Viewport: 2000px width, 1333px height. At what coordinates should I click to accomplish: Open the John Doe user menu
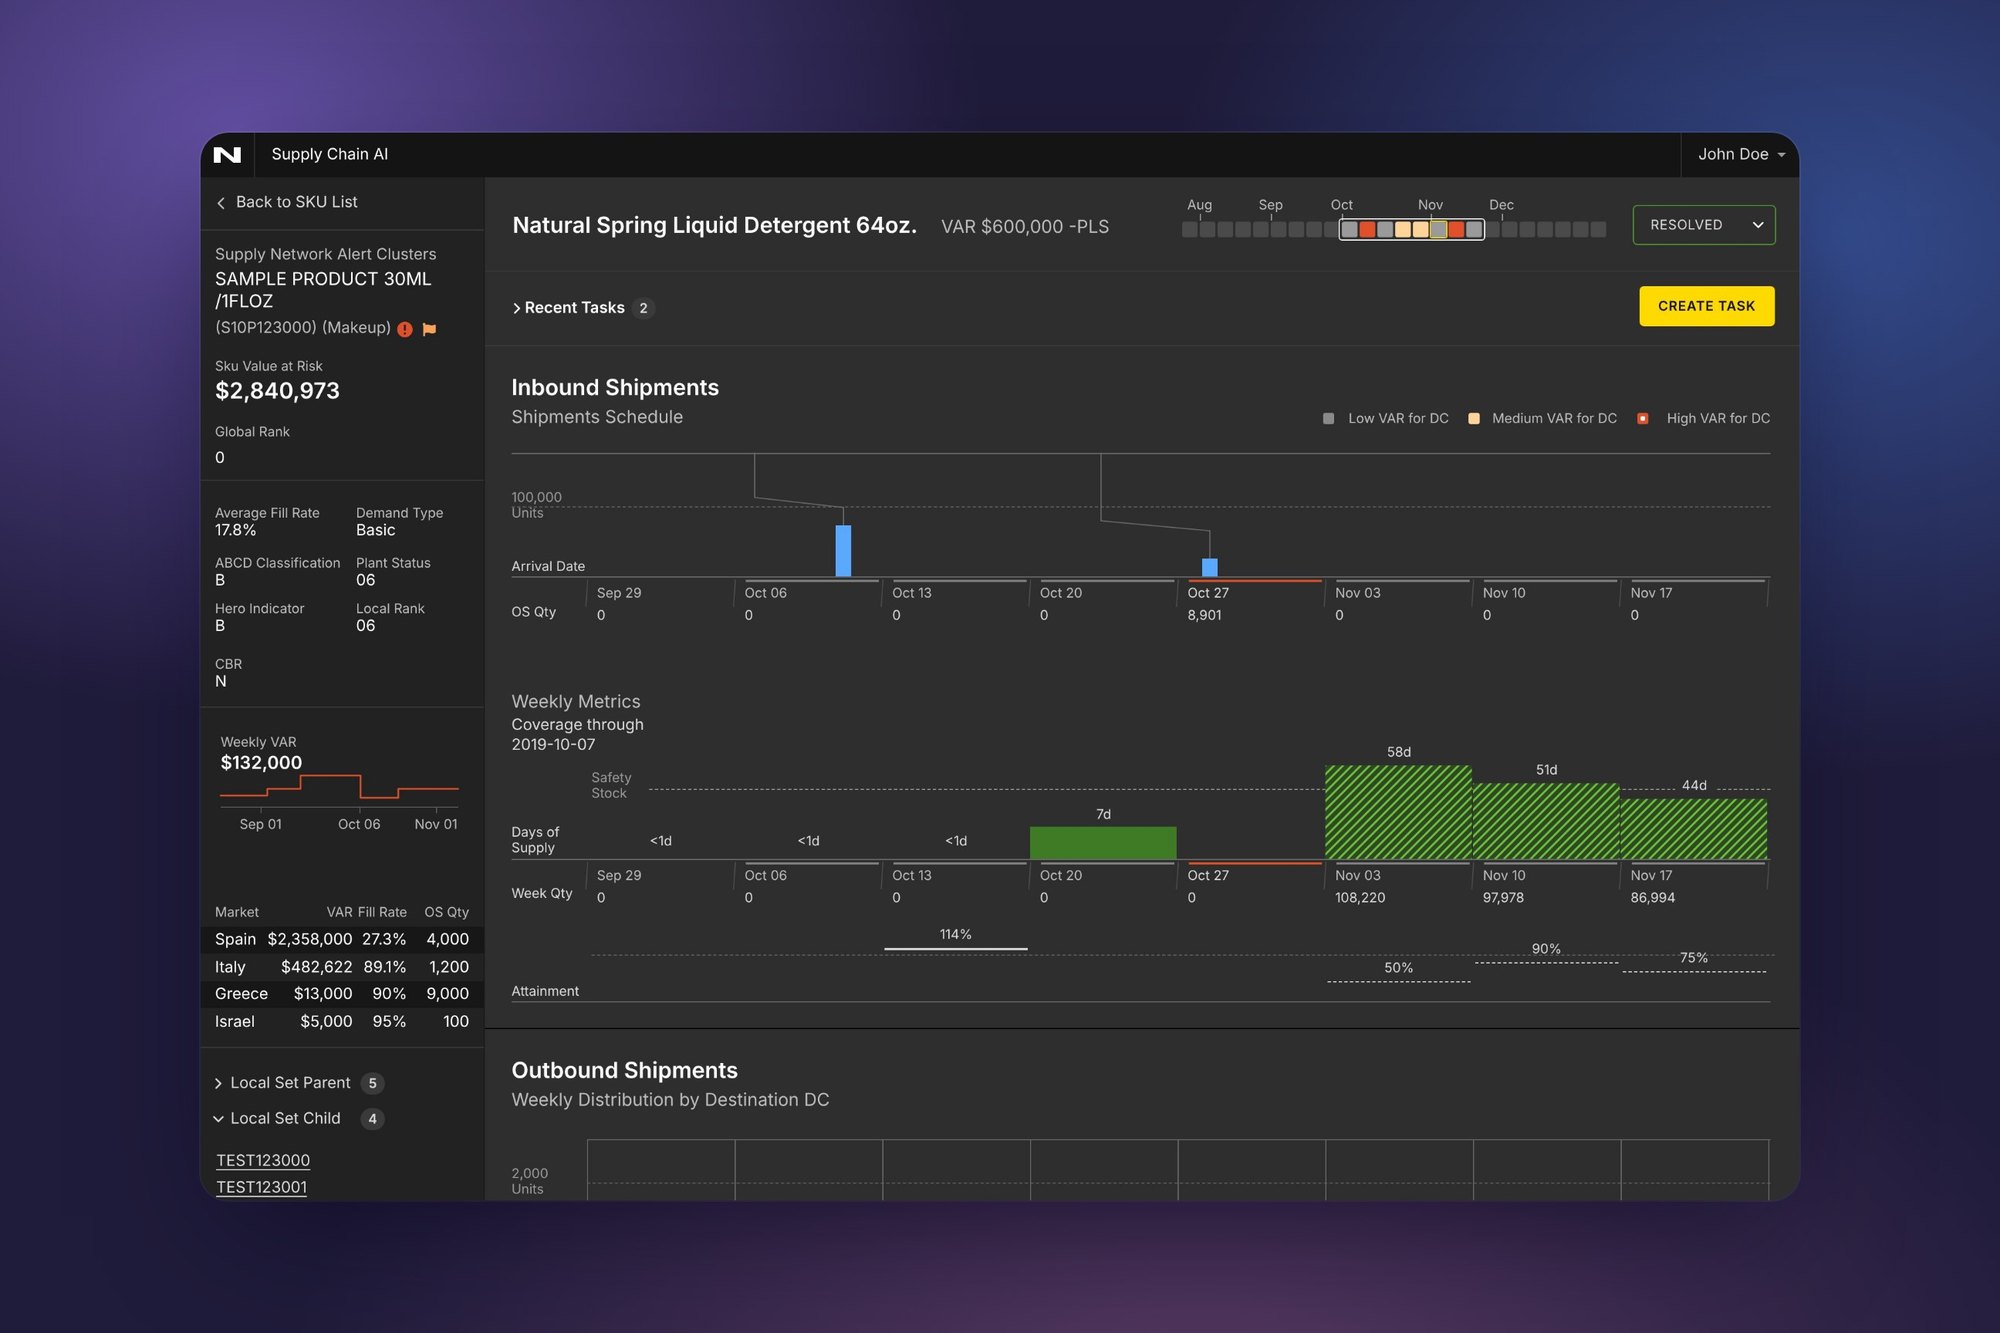[x=1741, y=154]
